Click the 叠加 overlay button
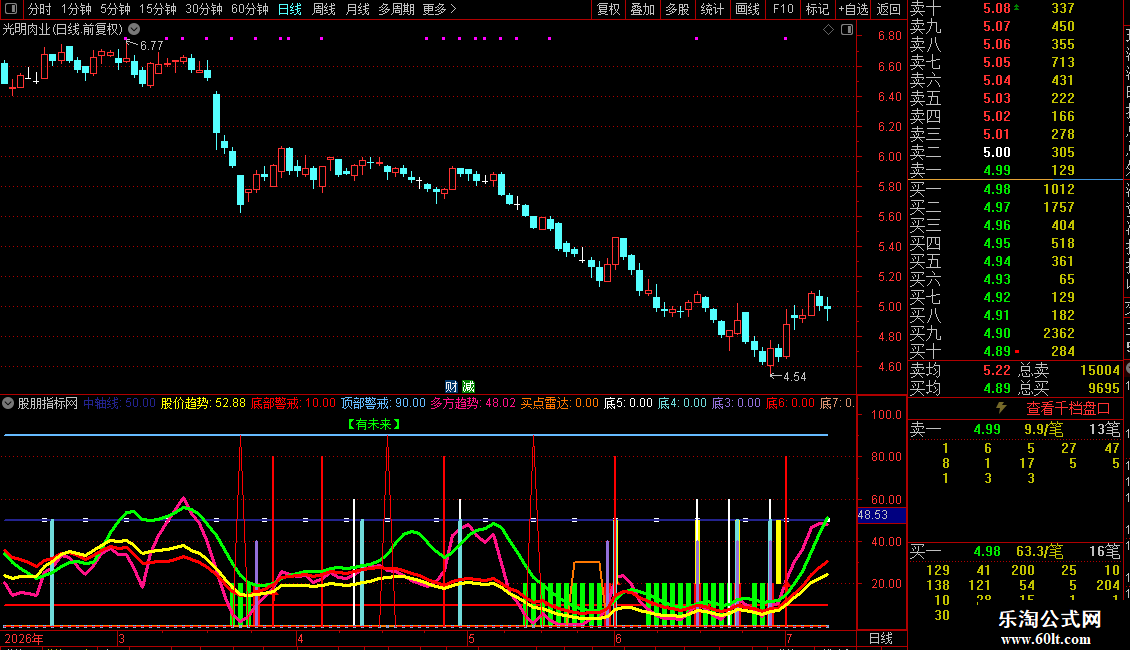The width and height of the screenshot is (1130, 650). click(x=643, y=9)
